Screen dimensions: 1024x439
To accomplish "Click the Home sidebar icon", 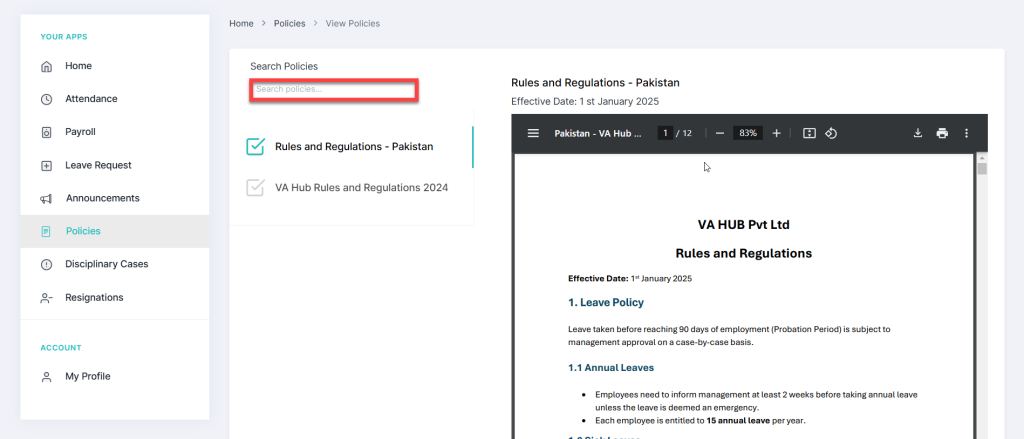I will (x=46, y=66).
